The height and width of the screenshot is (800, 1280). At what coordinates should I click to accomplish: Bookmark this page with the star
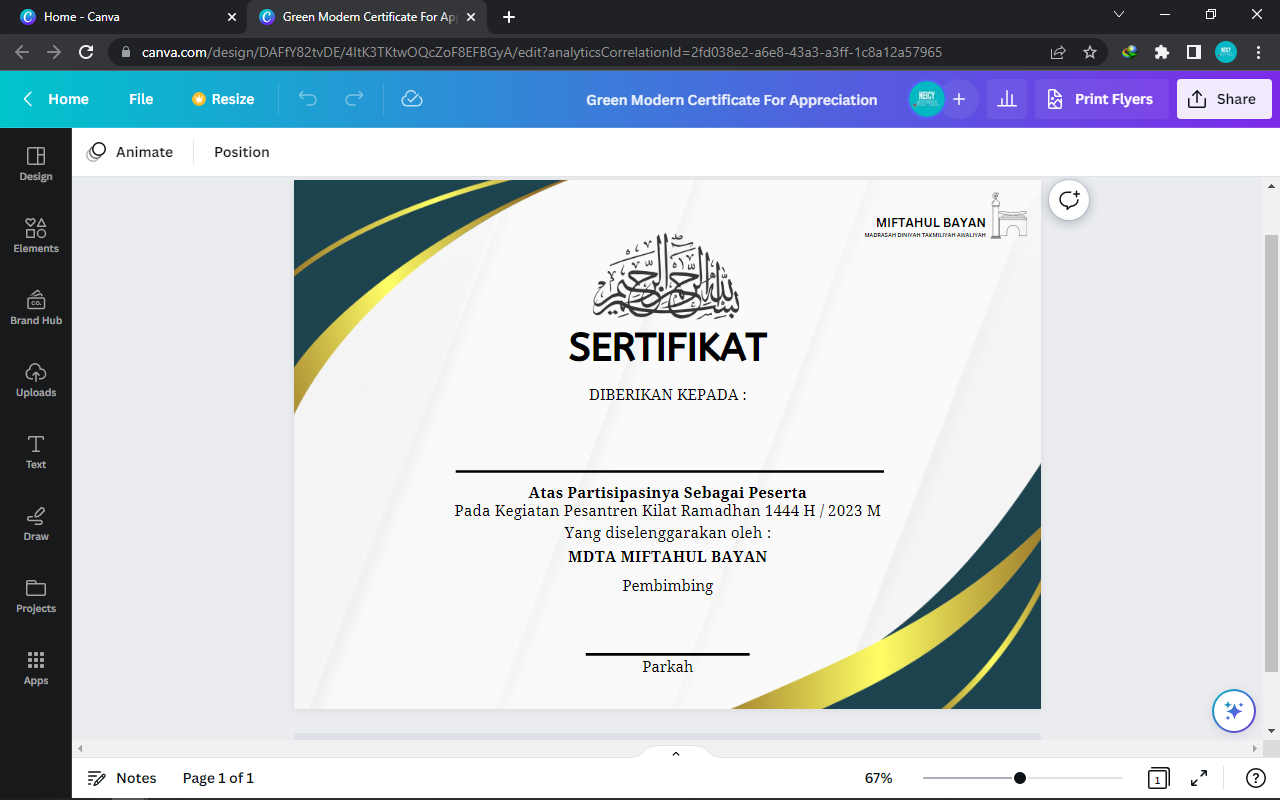tap(1090, 52)
